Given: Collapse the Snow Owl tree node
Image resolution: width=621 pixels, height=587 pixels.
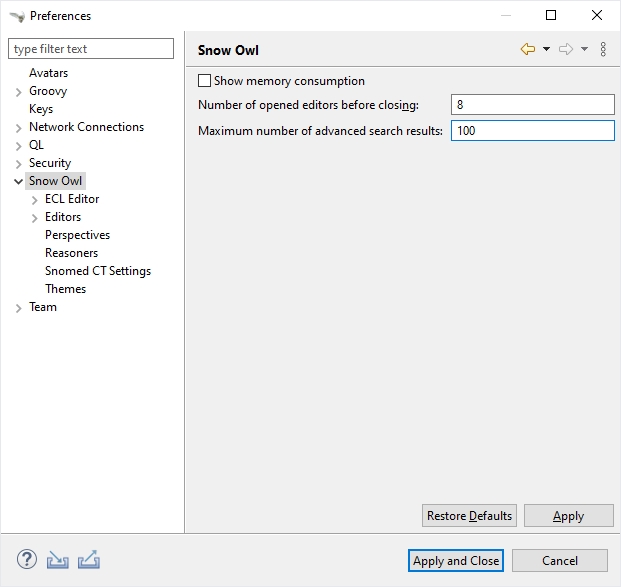Looking at the screenshot, I should coord(18,182).
